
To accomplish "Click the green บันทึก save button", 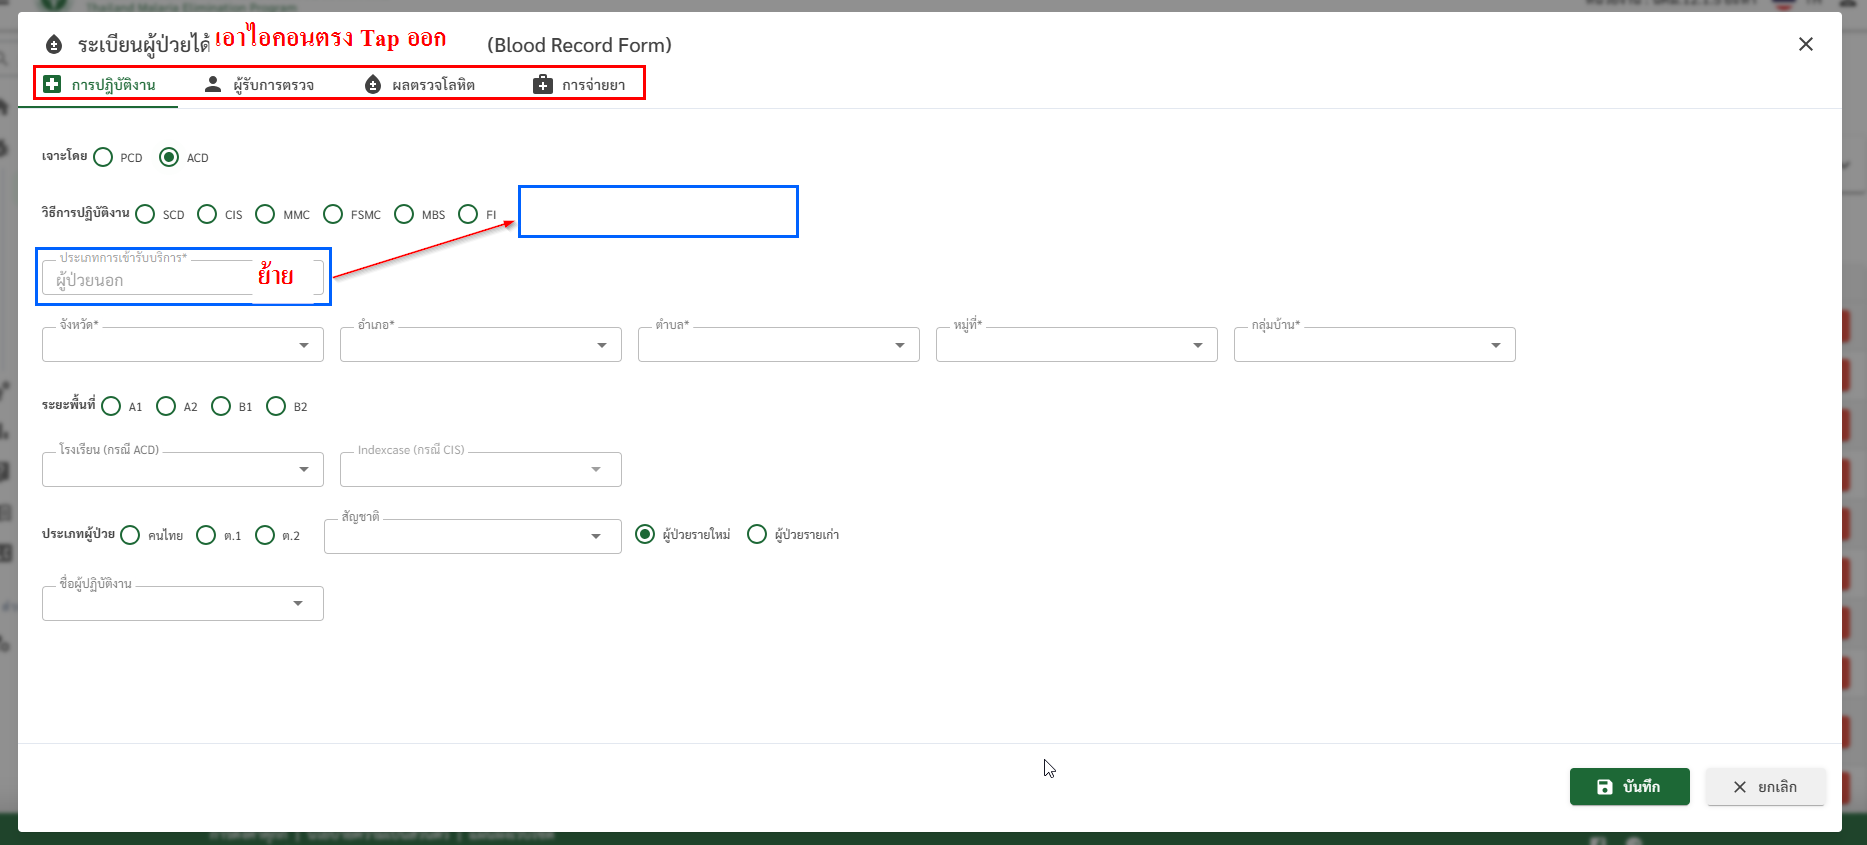I will [1629, 787].
